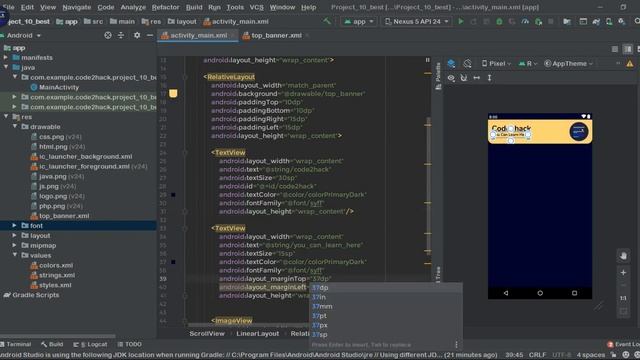Click the layout warnings triangle icon
640x360 pixels.
630,64
